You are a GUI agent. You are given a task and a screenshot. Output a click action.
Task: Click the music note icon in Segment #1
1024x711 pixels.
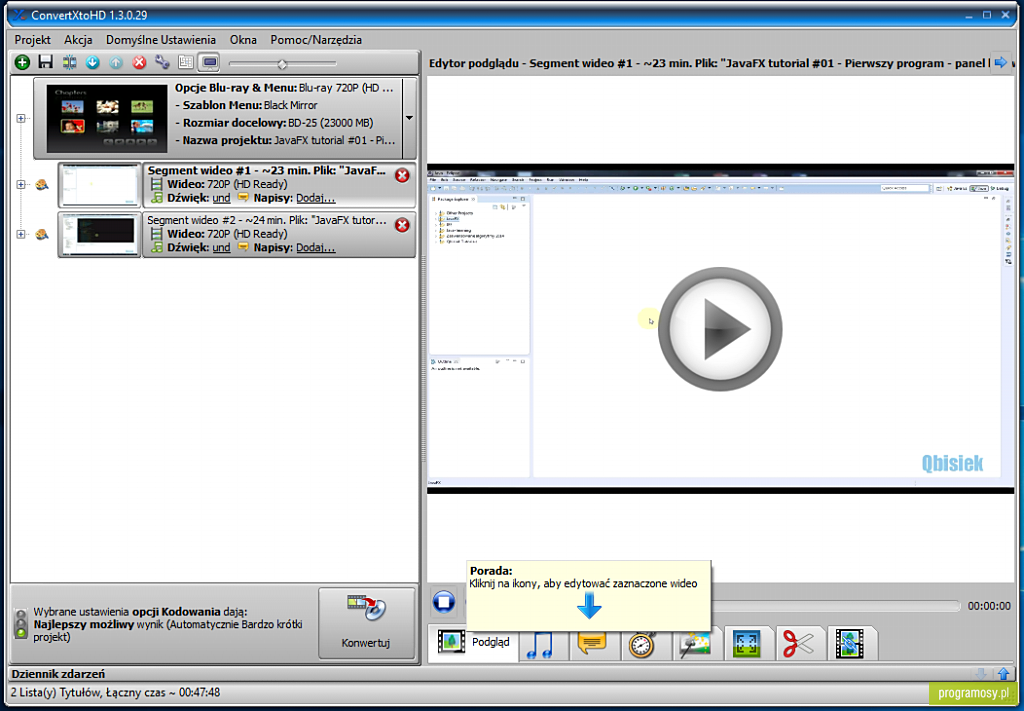[156, 198]
